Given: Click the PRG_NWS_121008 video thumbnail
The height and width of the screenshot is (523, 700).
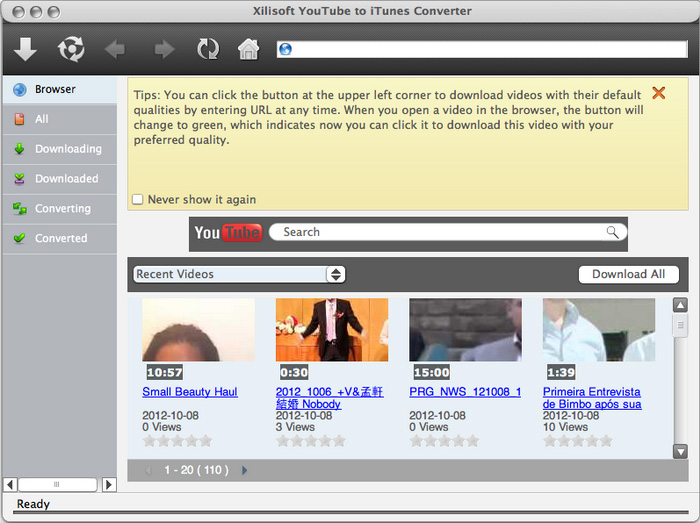Looking at the screenshot, I should (465, 338).
